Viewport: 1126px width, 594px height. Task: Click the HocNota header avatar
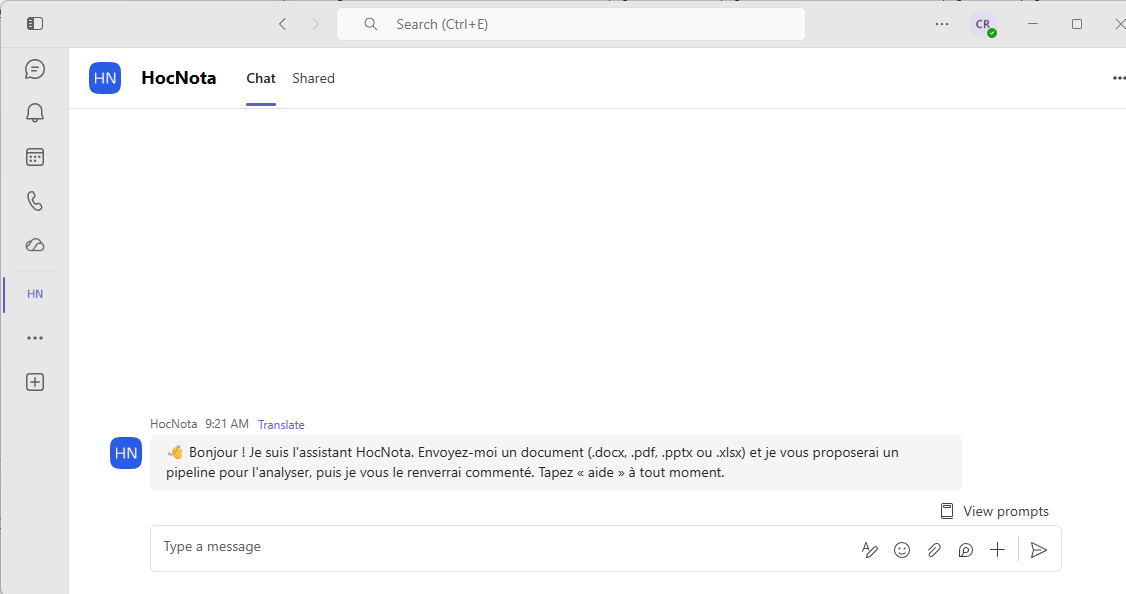[x=105, y=78]
